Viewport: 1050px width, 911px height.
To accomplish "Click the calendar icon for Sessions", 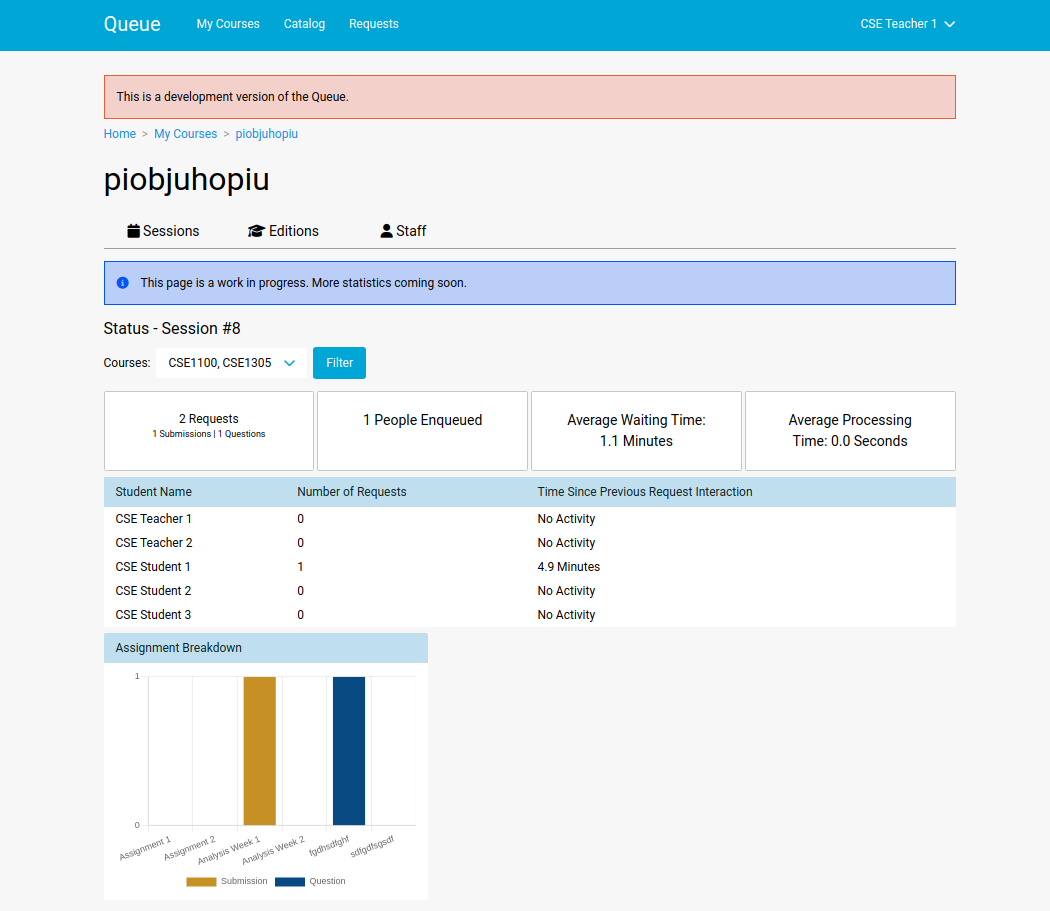I will tap(134, 231).
